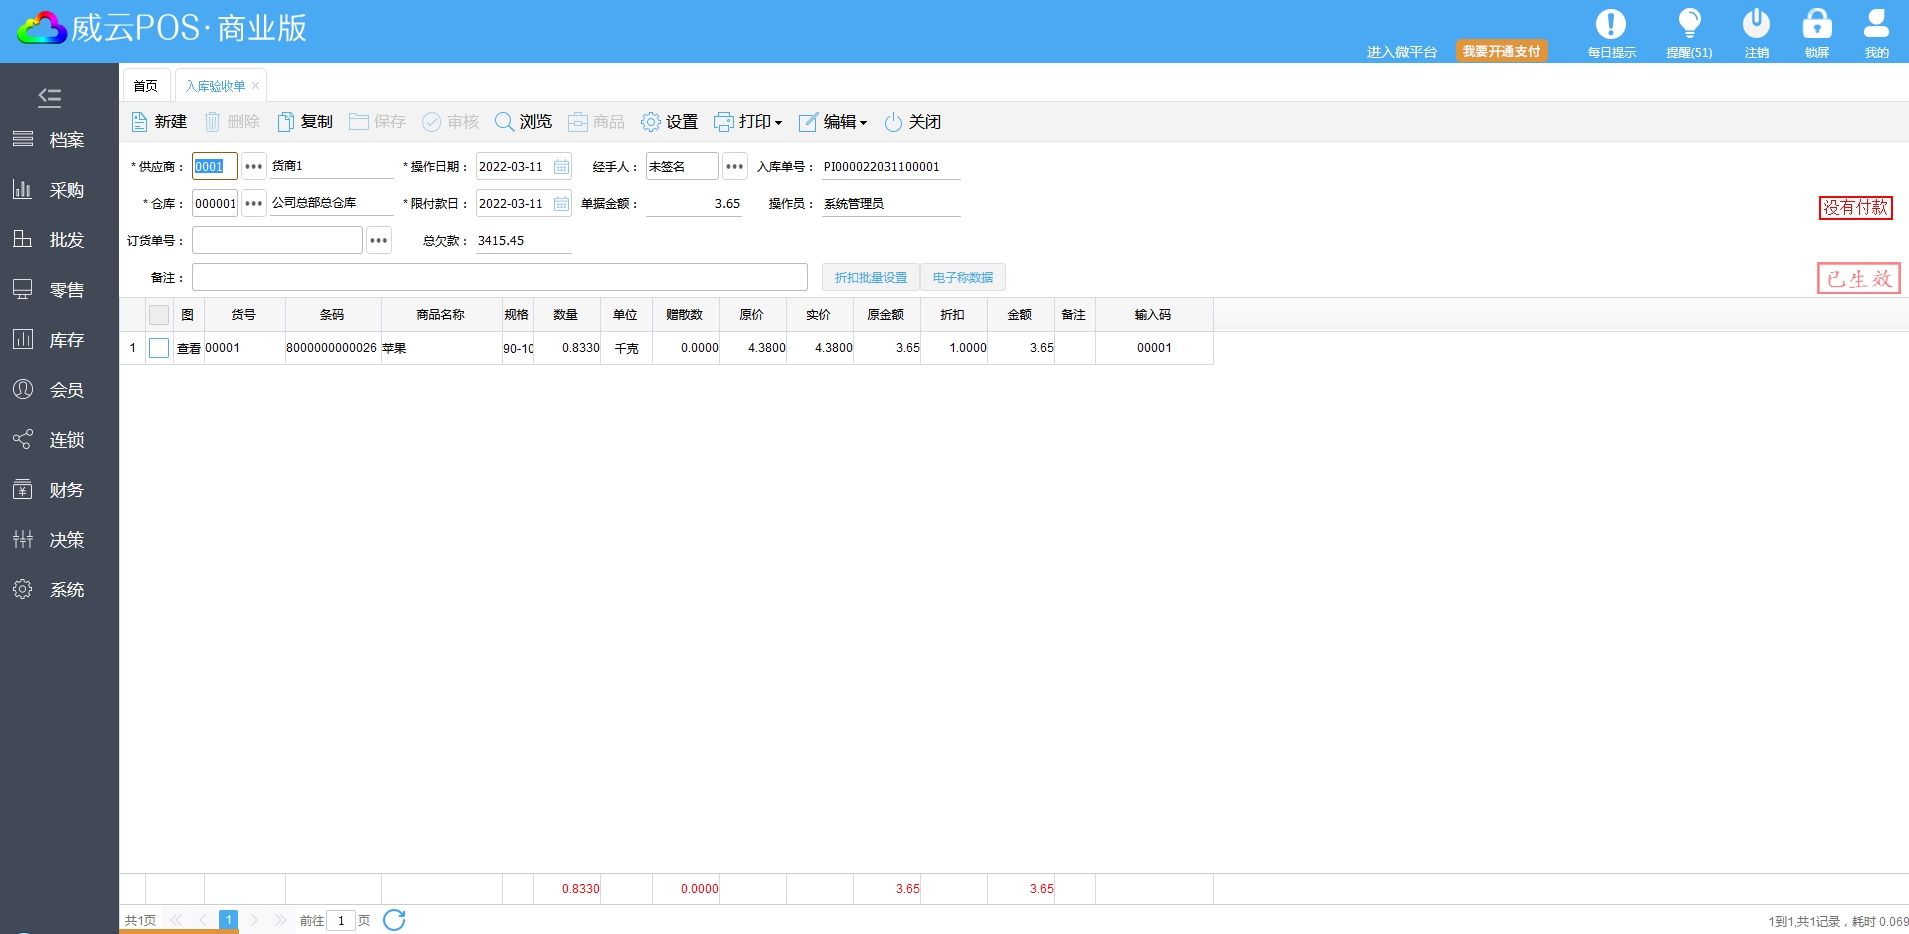Click the 复制 (Copy) toolbar icon
The image size is (1909, 934).
[286, 122]
